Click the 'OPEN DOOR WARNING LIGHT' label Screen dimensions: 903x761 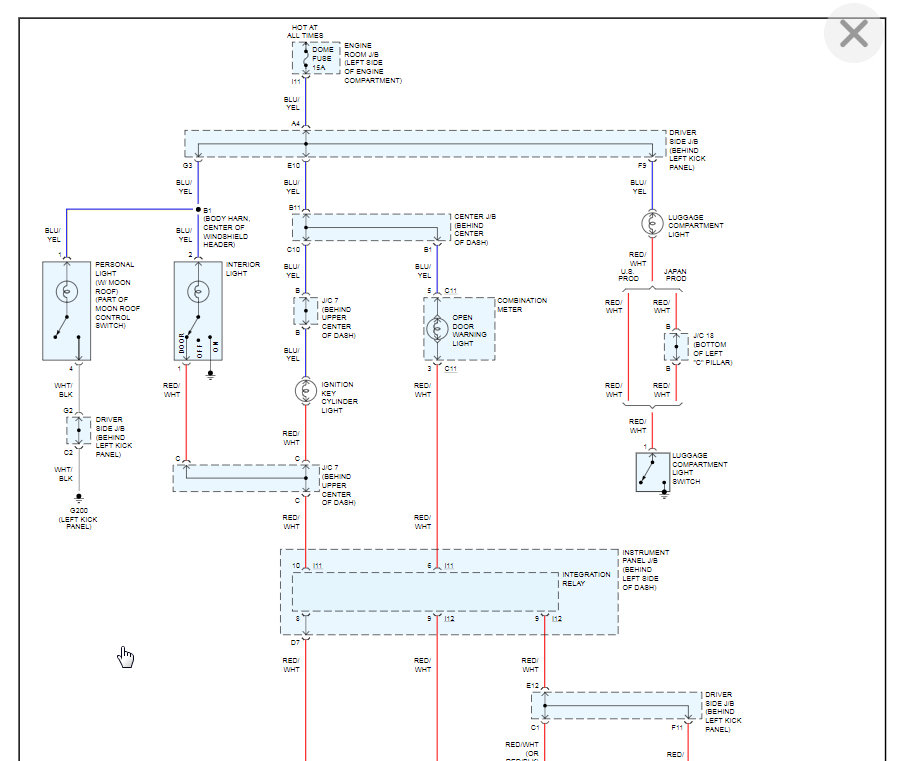[469, 331]
